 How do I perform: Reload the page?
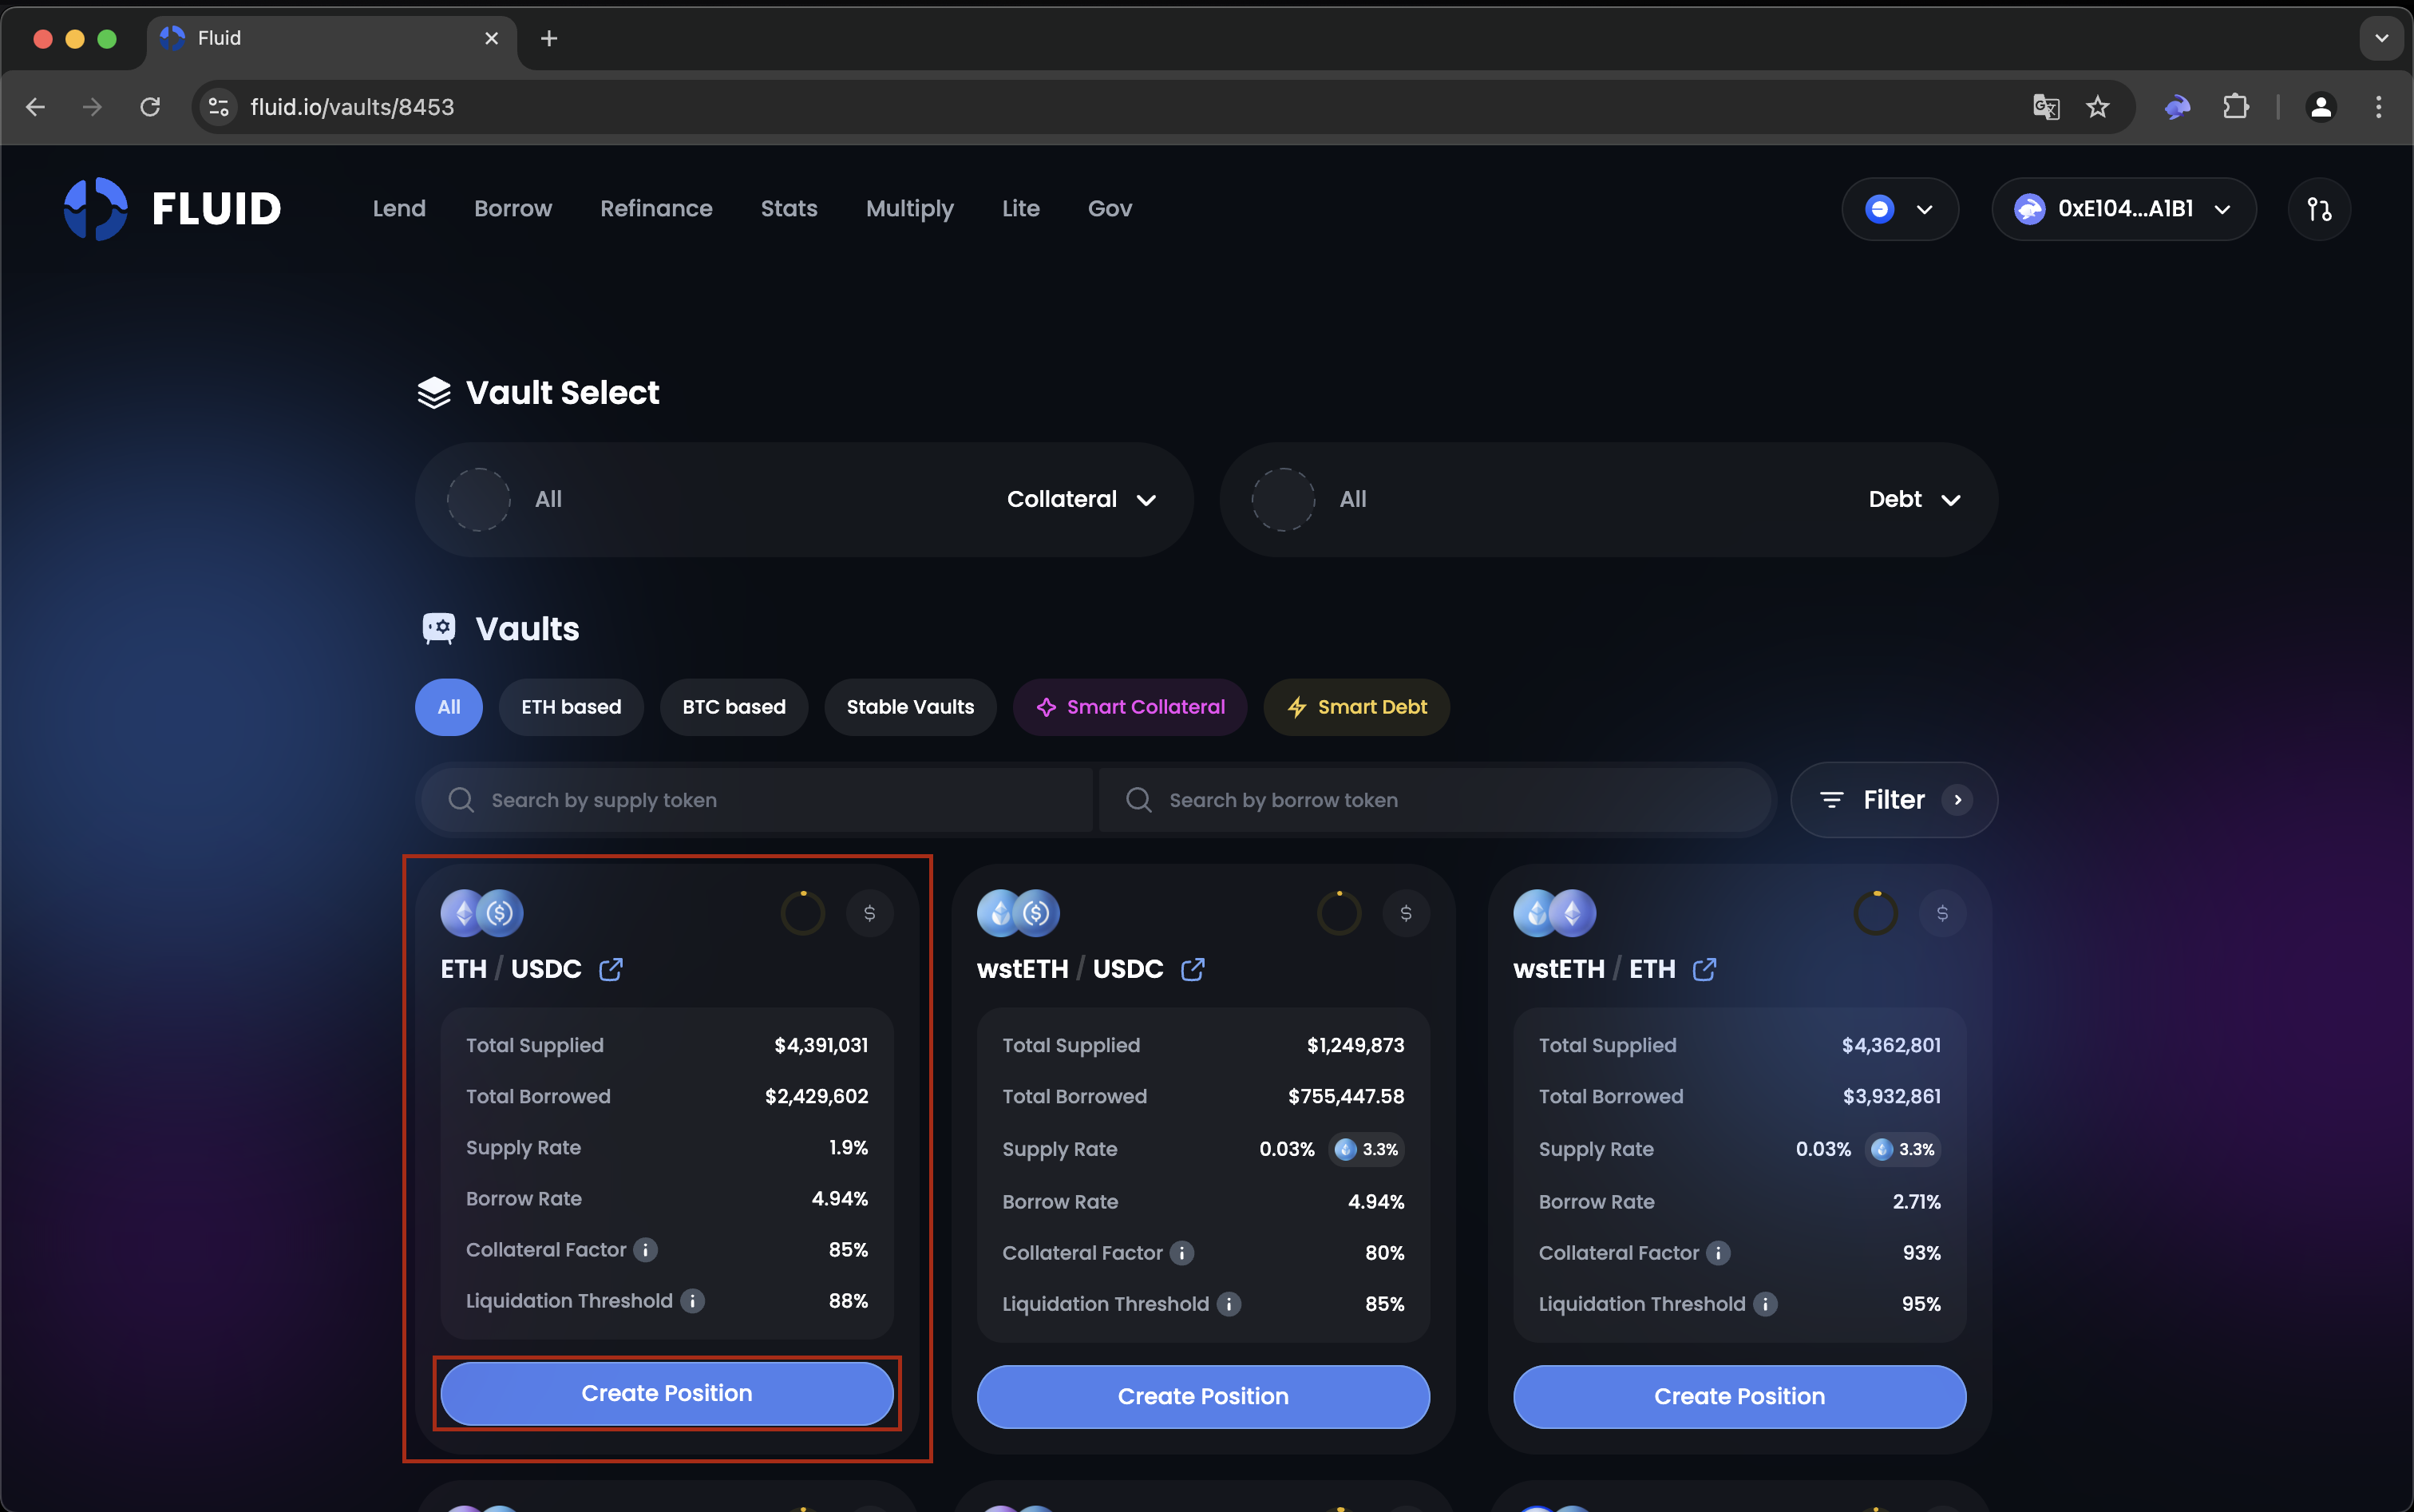[x=150, y=107]
